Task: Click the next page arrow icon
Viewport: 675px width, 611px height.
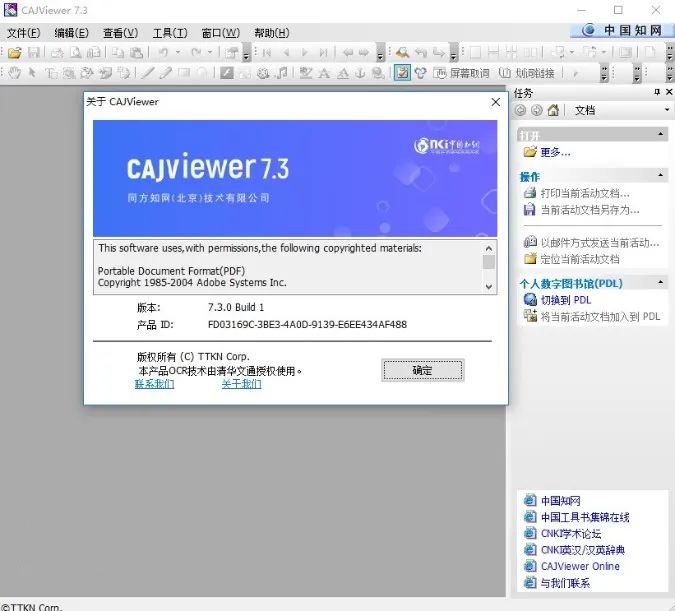Action: point(305,53)
